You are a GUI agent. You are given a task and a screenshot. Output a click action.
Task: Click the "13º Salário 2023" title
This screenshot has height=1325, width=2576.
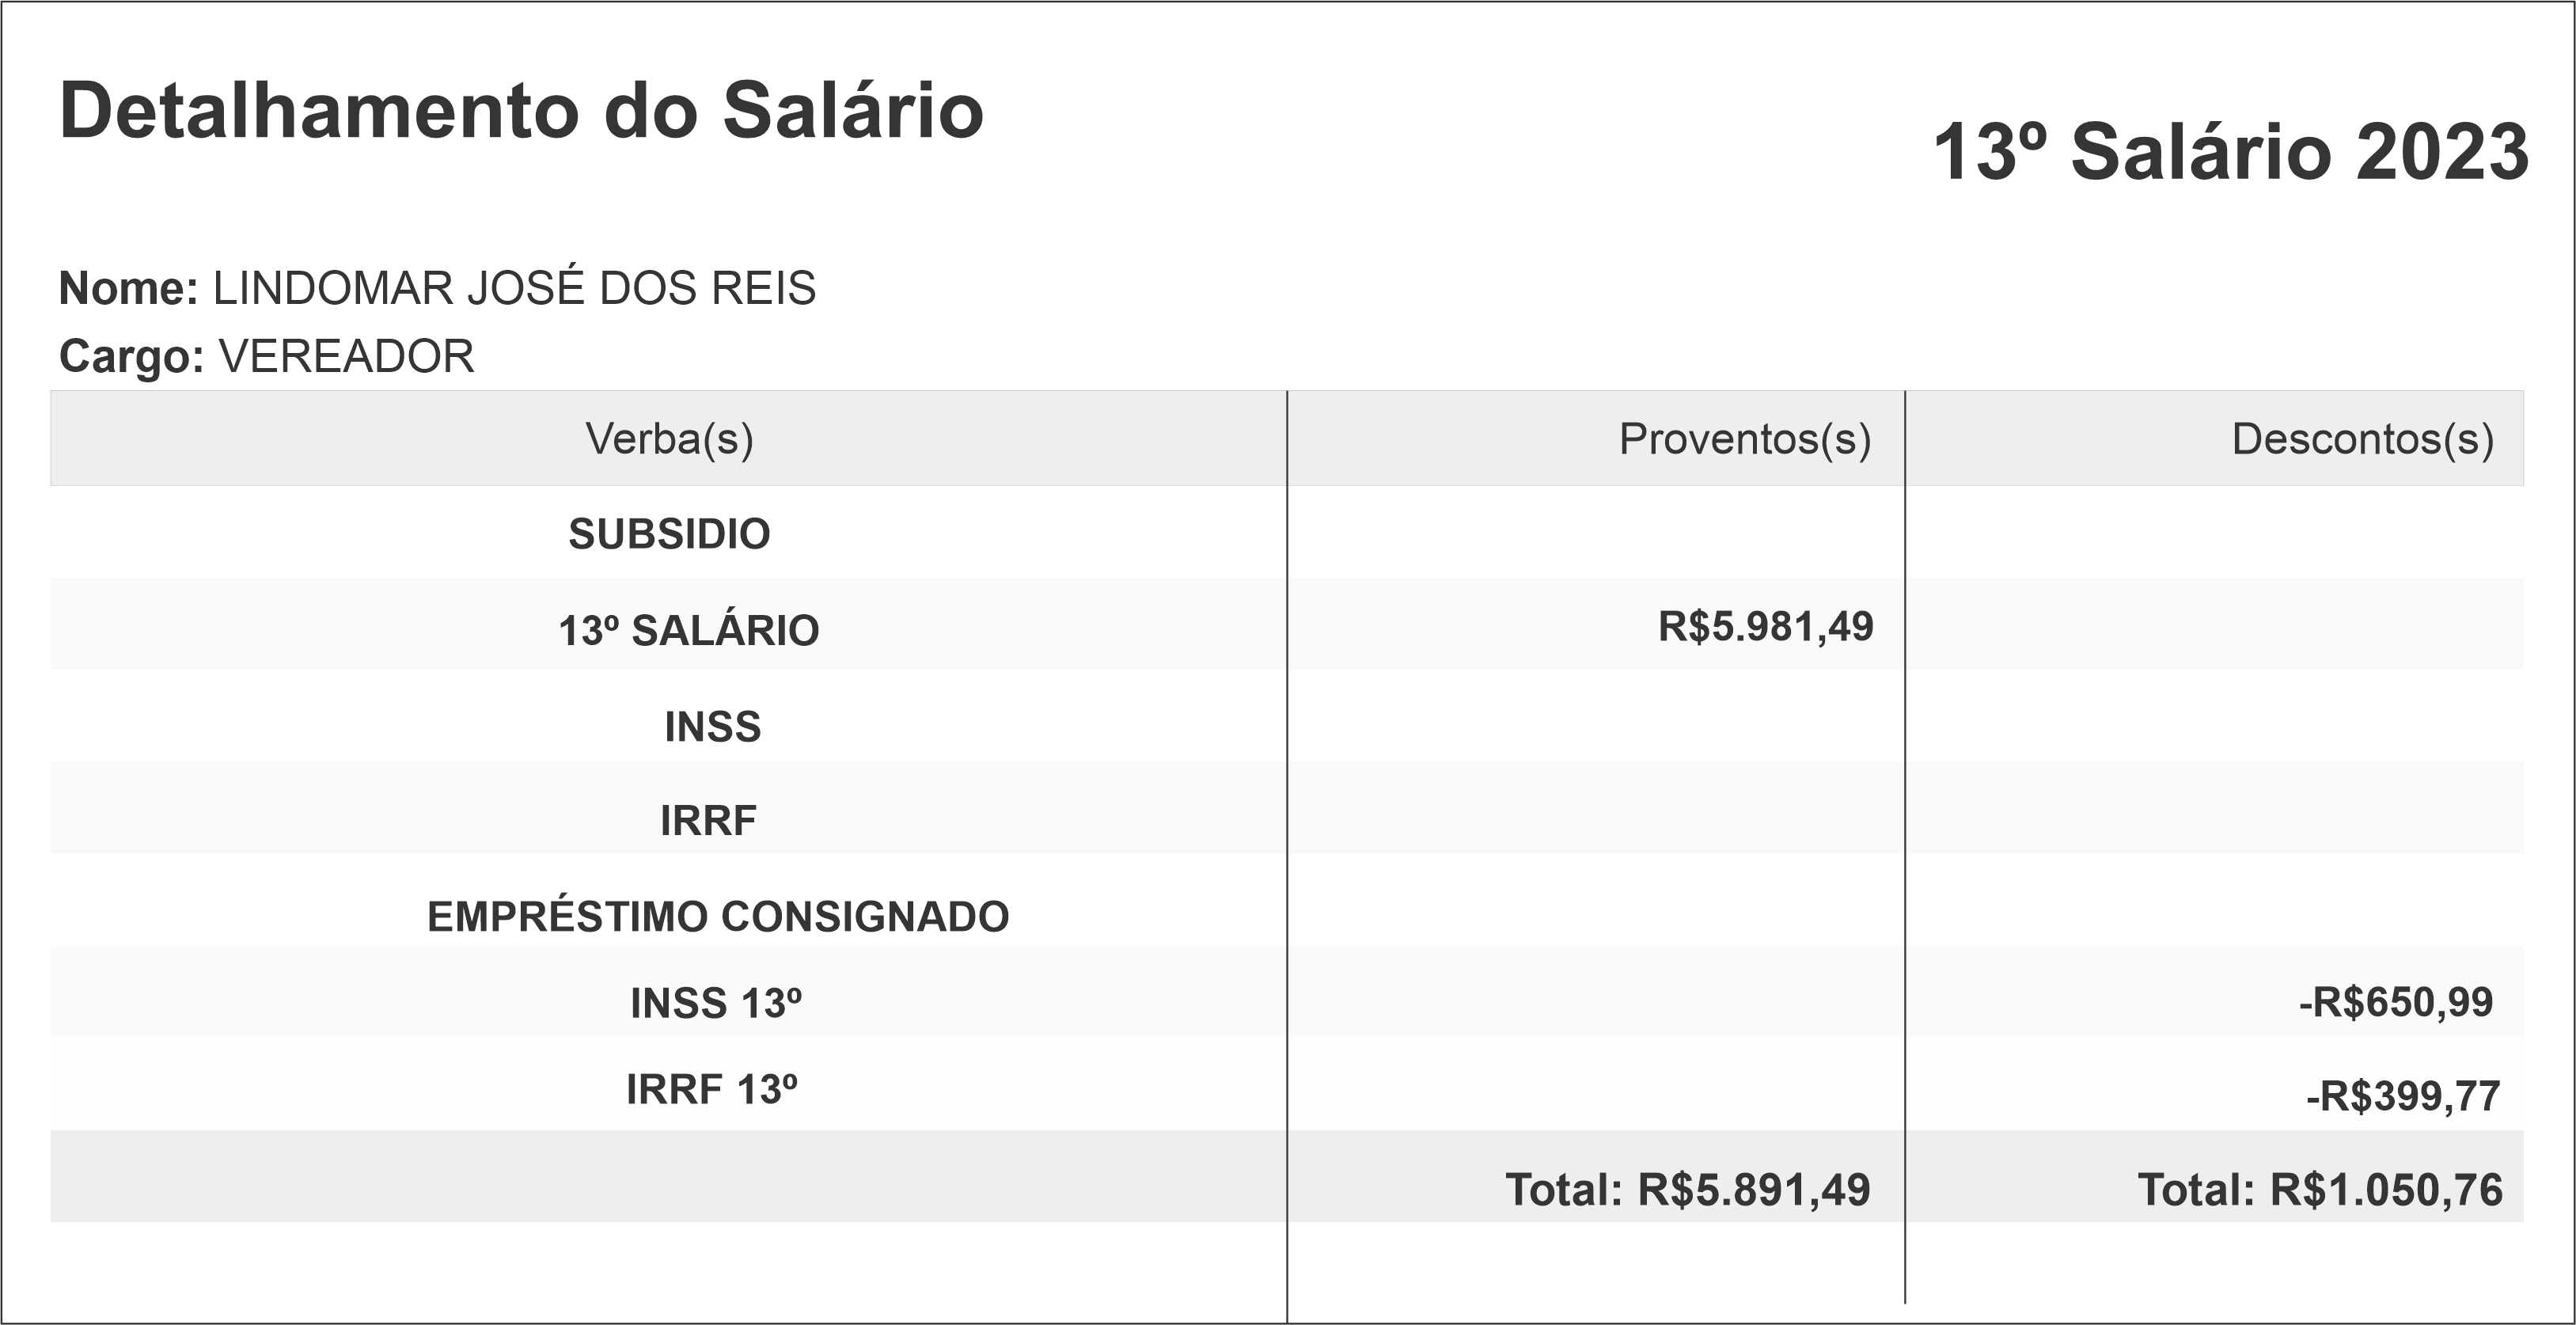pyautogui.click(x=2230, y=153)
